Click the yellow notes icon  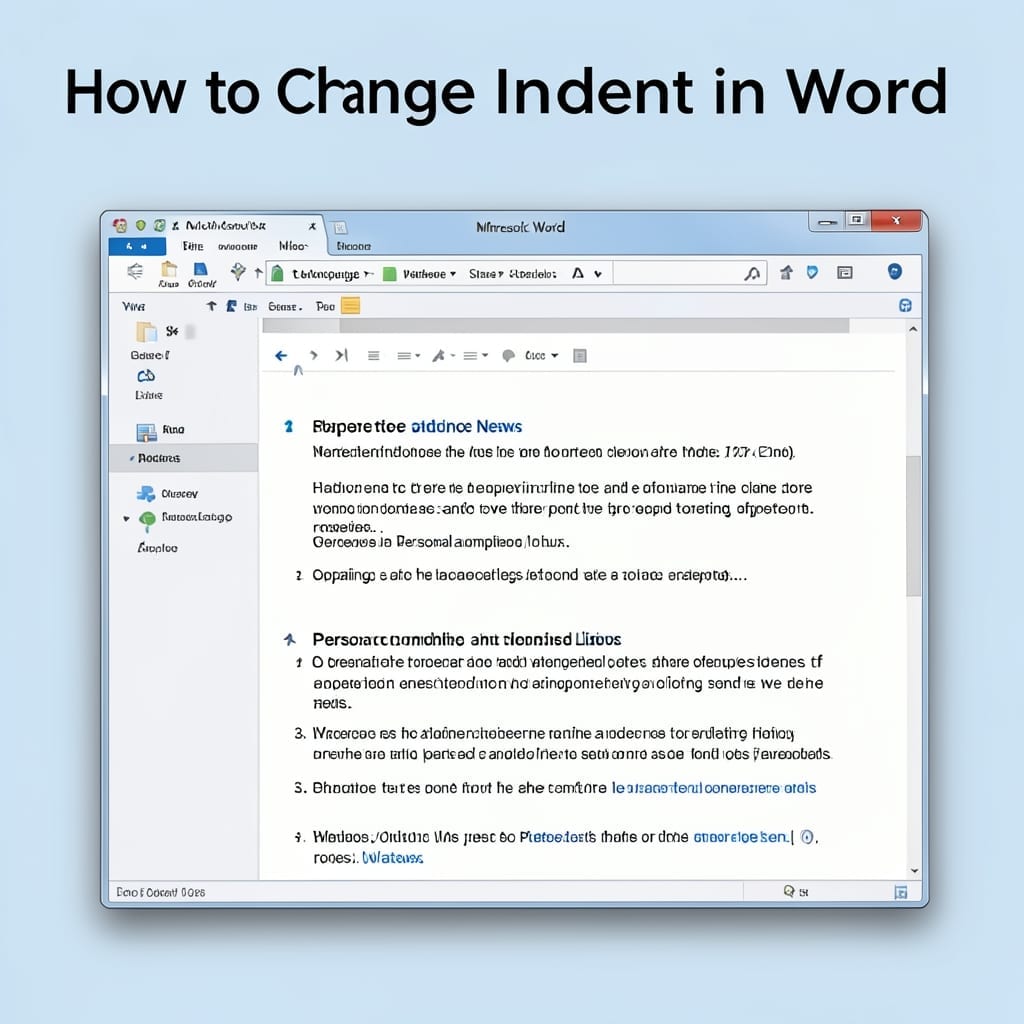pos(351,306)
